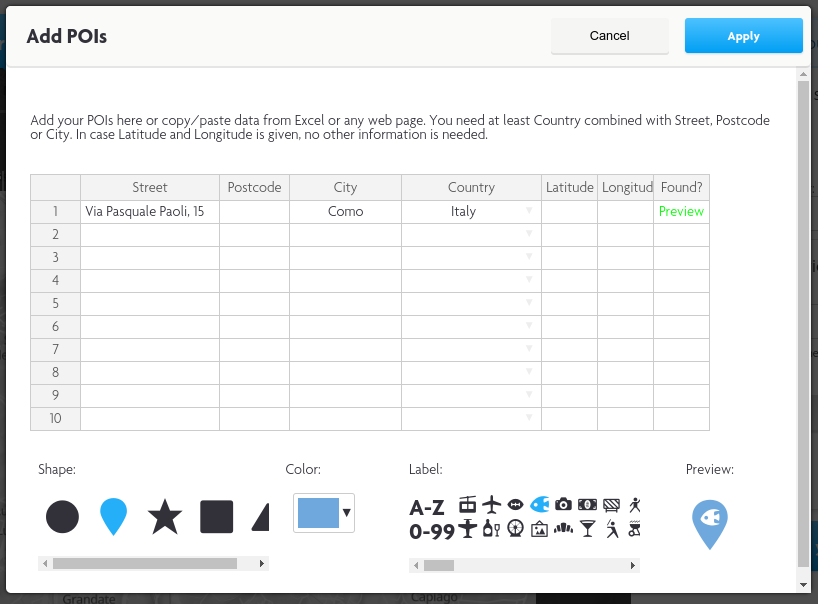Click the green Preview link in row 1
This screenshot has height=604, width=818.
pos(681,212)
